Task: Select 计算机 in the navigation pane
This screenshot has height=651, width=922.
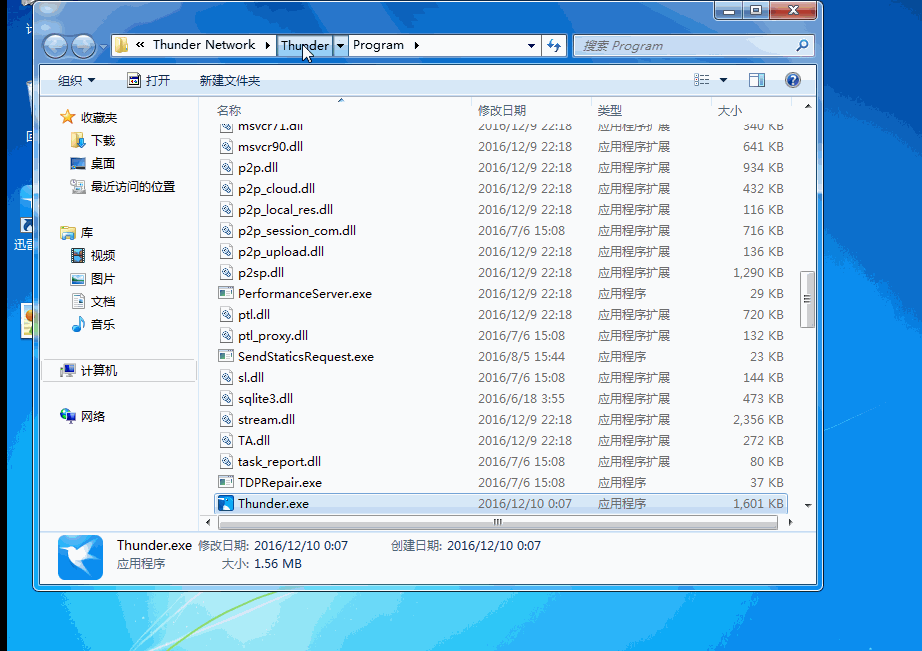Action: (x=98, y=370)
